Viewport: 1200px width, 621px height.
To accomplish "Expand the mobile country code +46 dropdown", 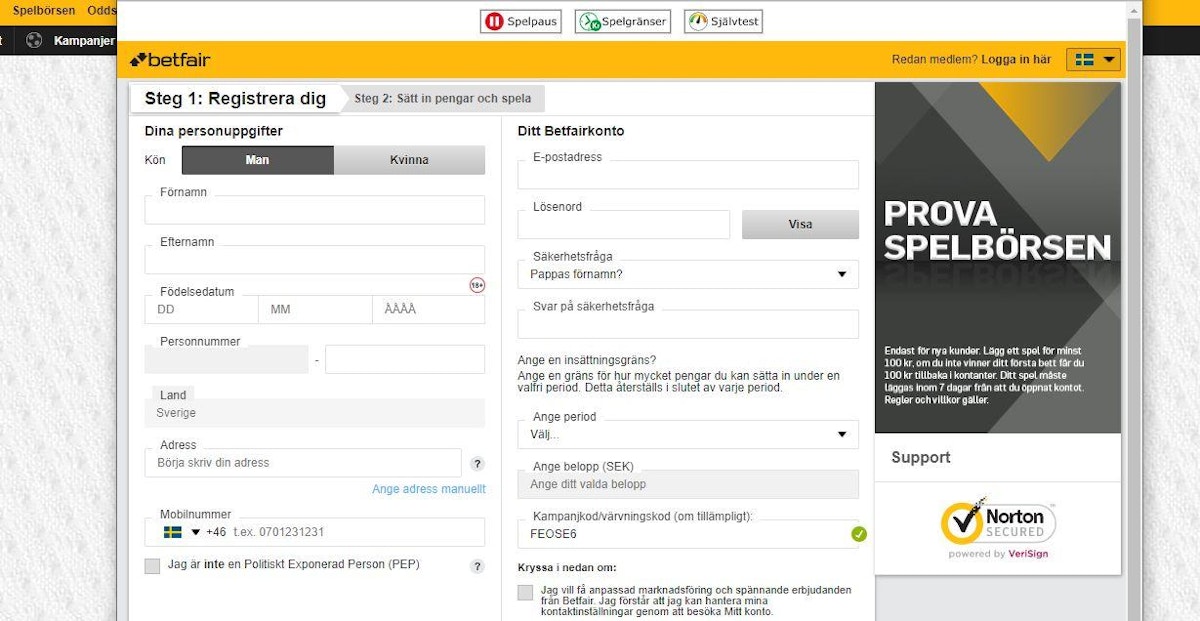I will [196, 532].
